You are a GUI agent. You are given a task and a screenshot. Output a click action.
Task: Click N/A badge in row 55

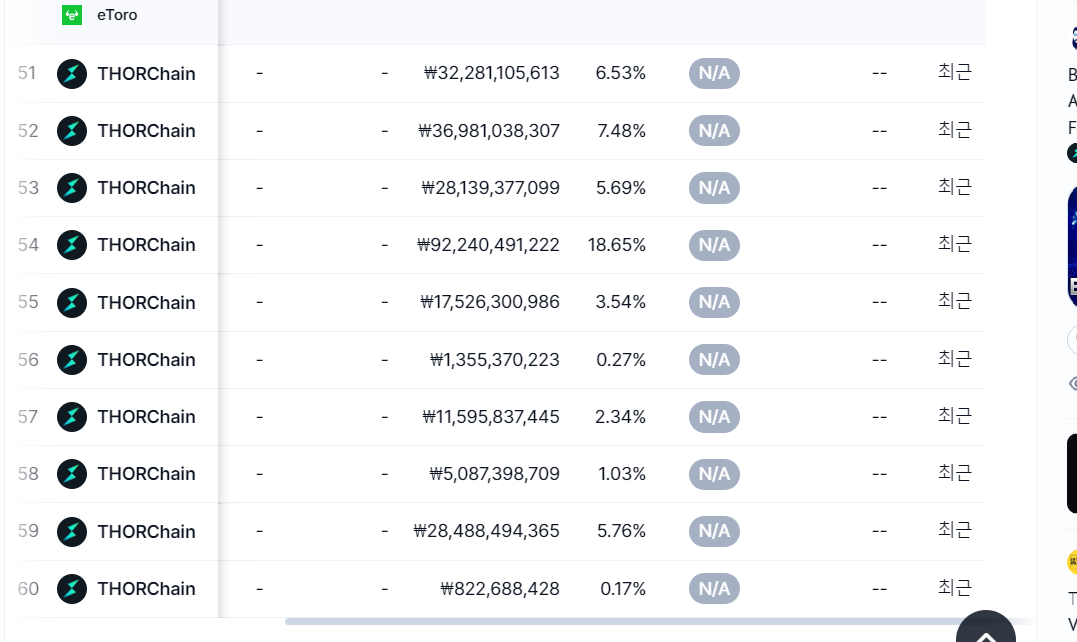click(714, 302)
